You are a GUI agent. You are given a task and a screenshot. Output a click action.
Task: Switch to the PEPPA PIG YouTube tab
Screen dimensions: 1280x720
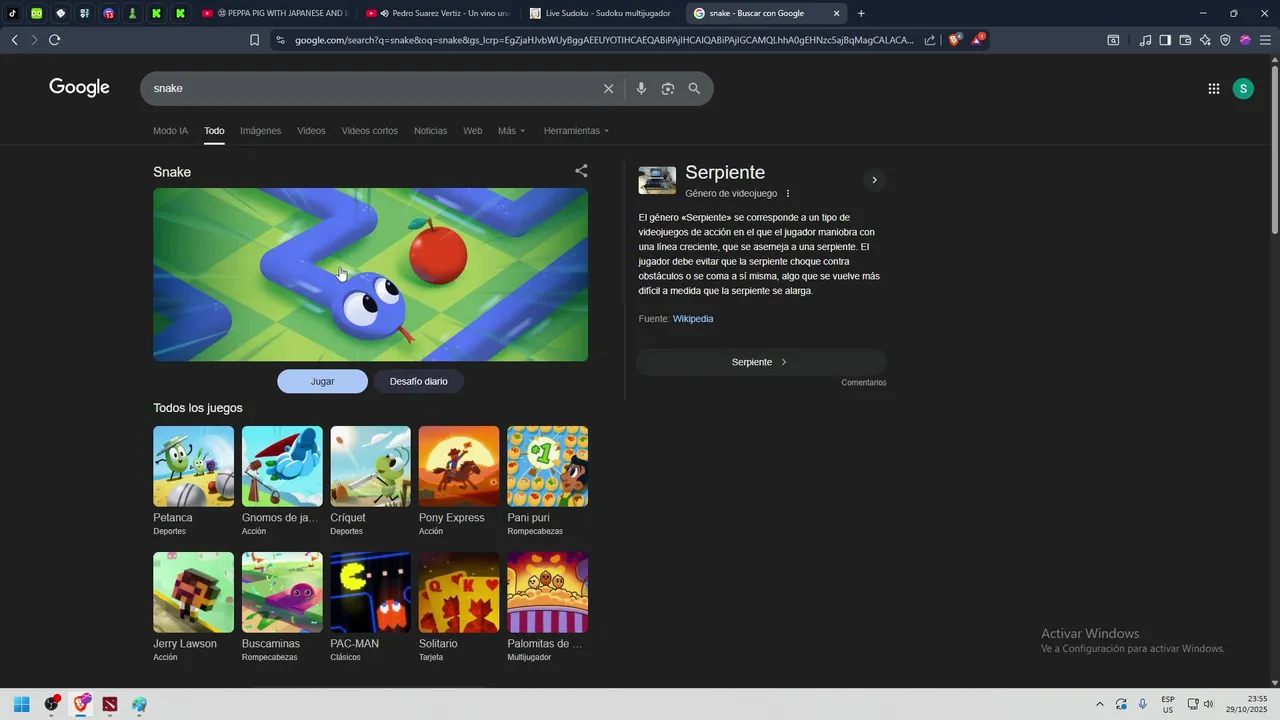(x=272, y=13)
